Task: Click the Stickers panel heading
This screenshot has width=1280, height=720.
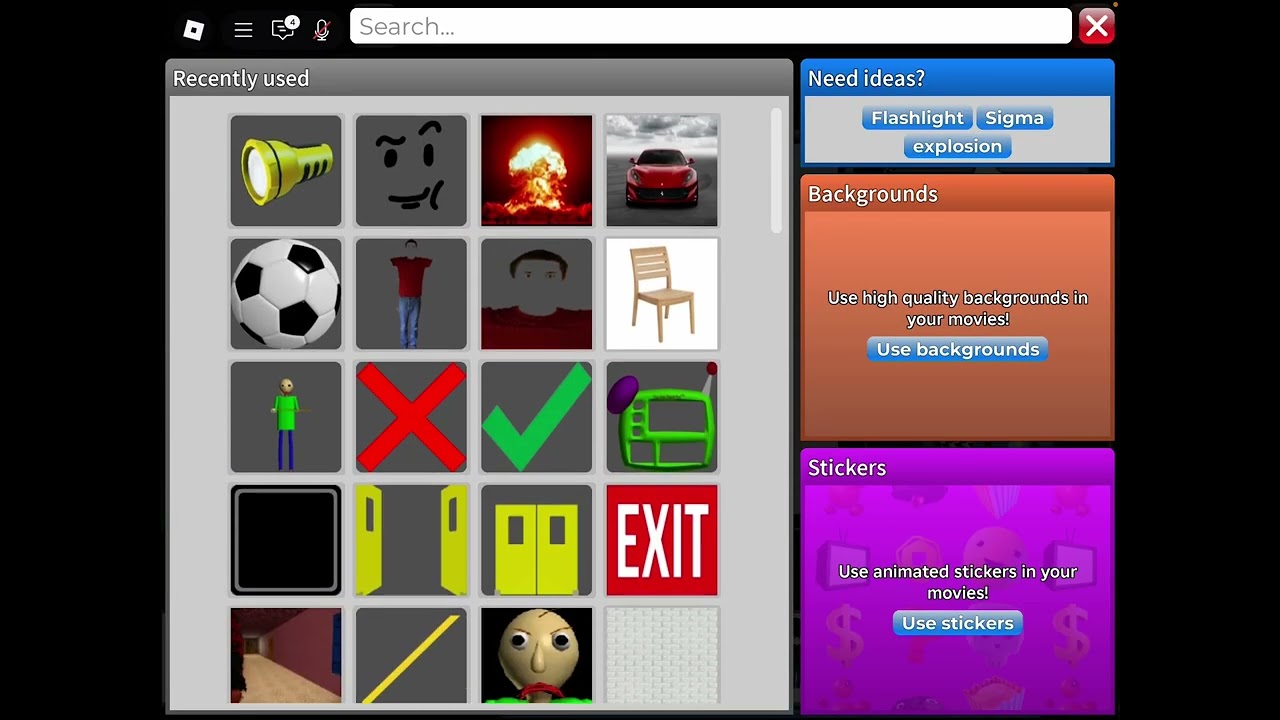Action: coord(847,467)
